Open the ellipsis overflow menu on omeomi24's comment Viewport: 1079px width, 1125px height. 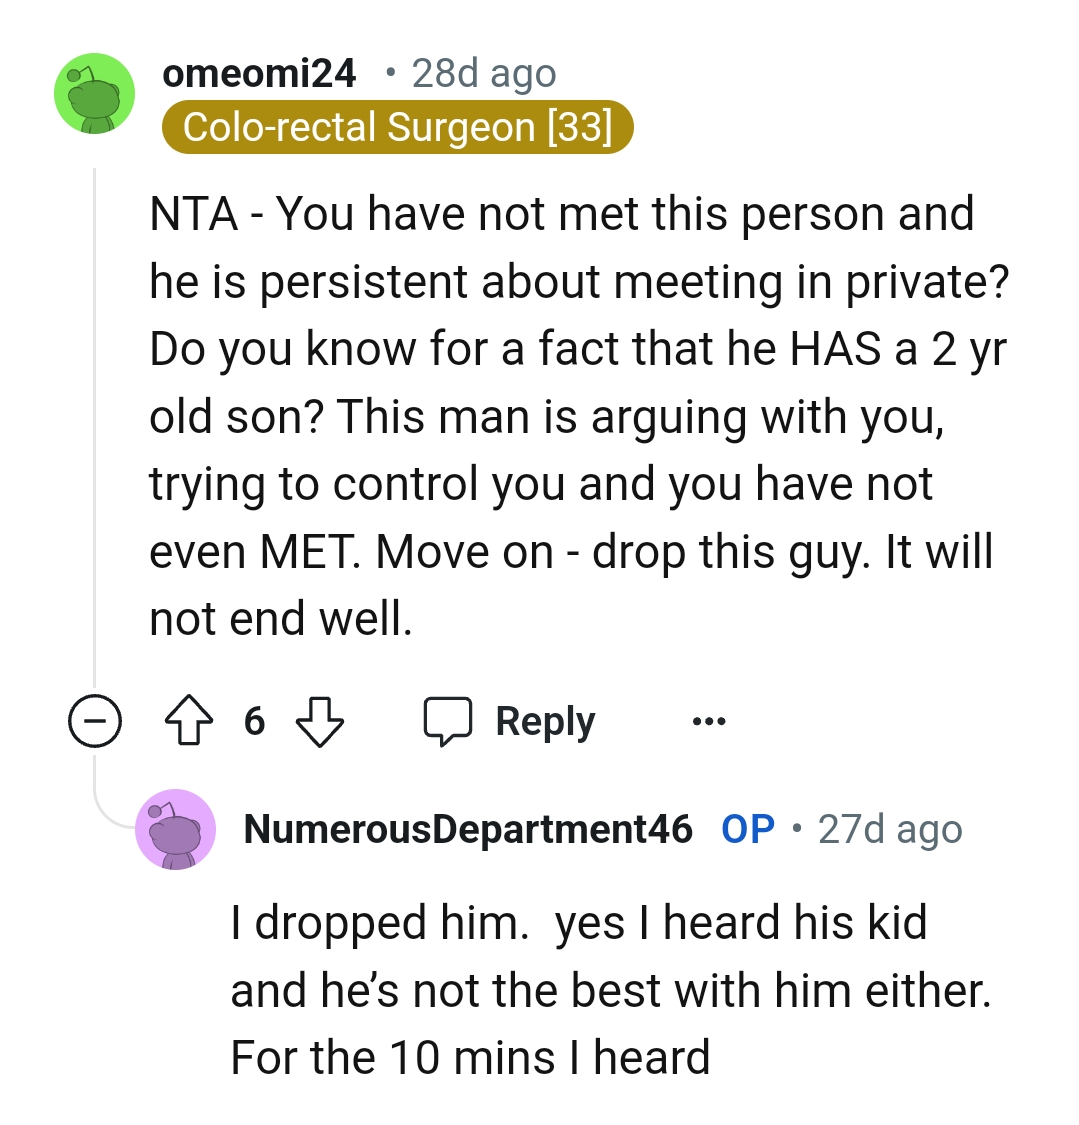708,721
